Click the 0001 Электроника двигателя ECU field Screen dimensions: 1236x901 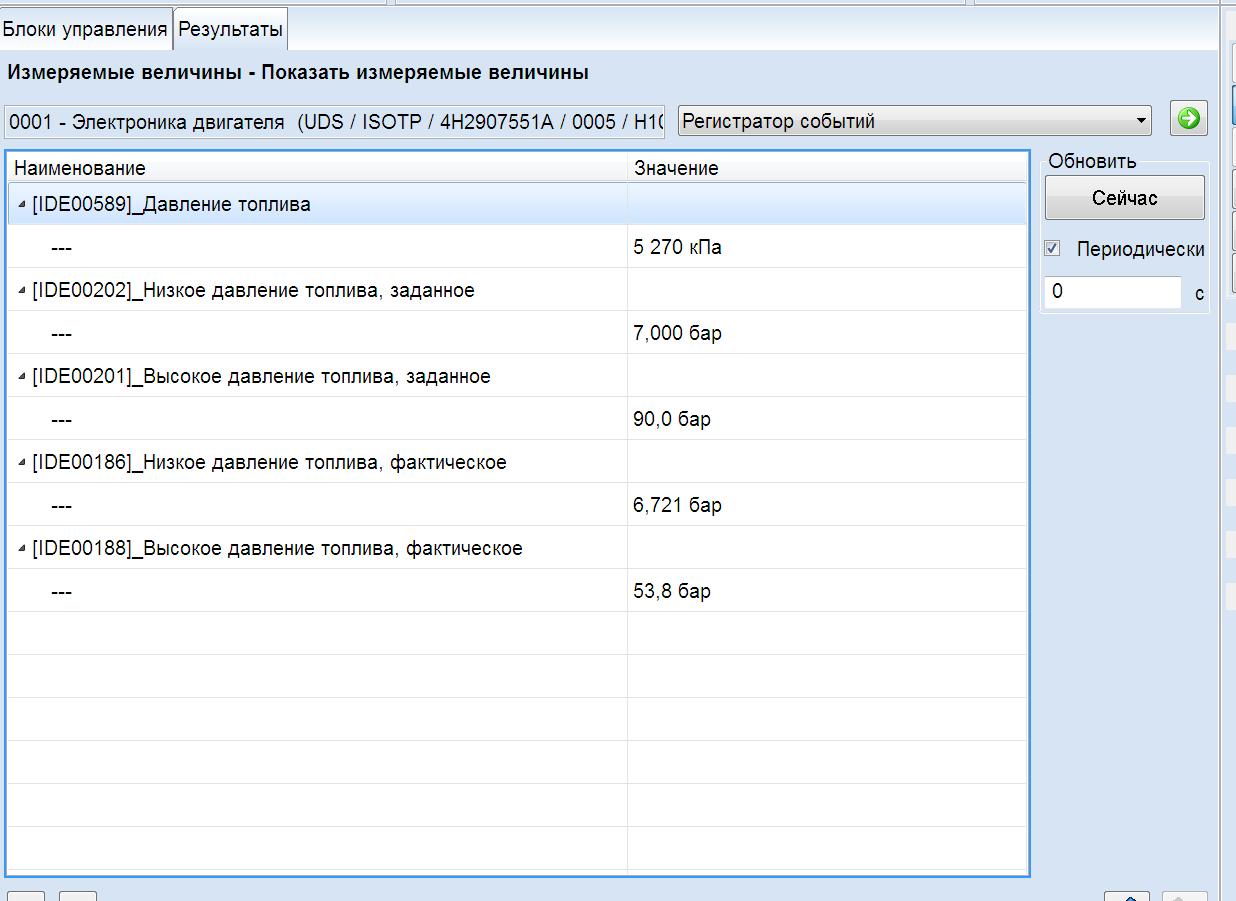[334, 122]
